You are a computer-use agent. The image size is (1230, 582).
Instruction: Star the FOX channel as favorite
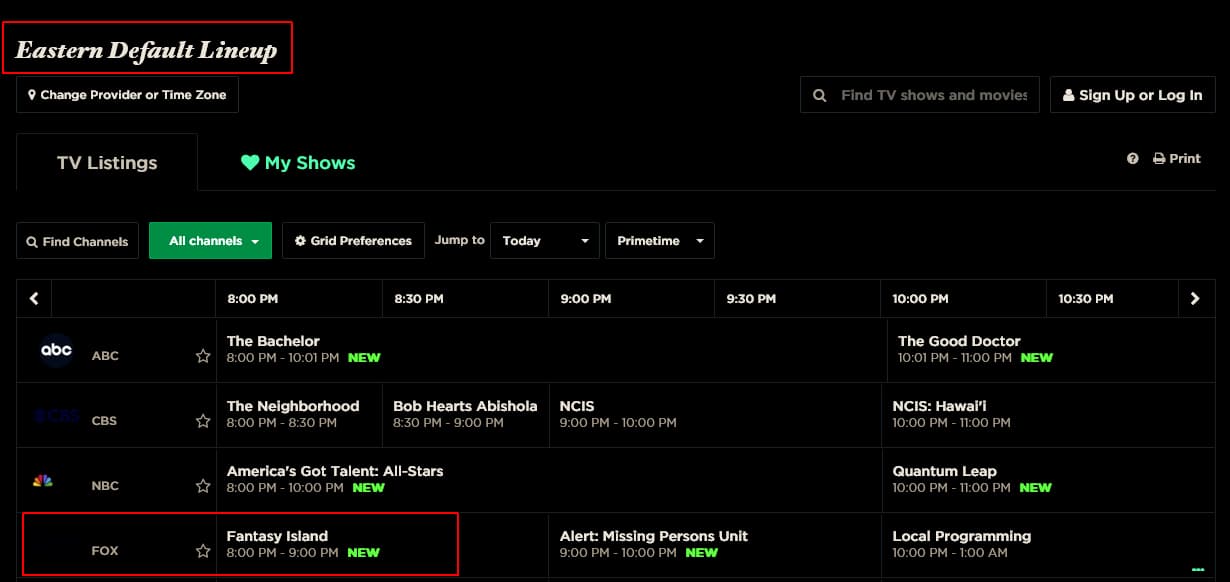pyautogui.click(x=203, y=551)
